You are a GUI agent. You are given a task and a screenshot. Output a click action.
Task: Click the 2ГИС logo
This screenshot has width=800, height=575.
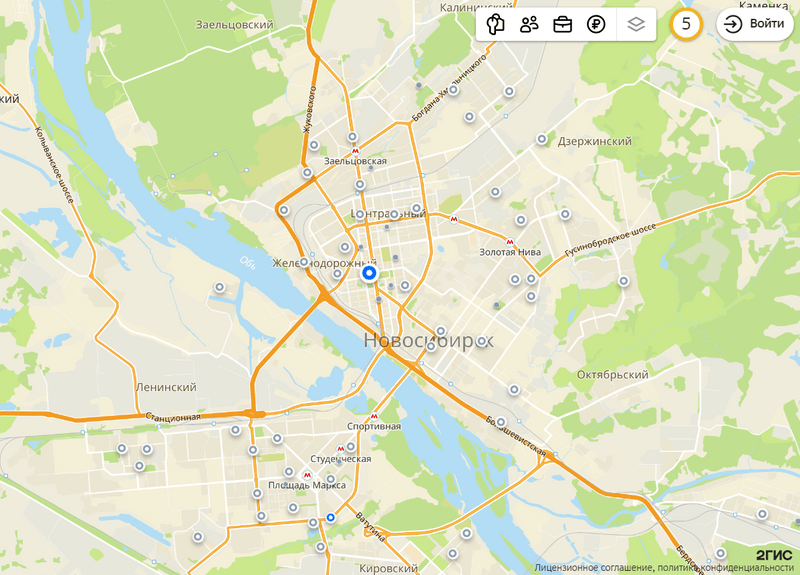click(774, 555)
